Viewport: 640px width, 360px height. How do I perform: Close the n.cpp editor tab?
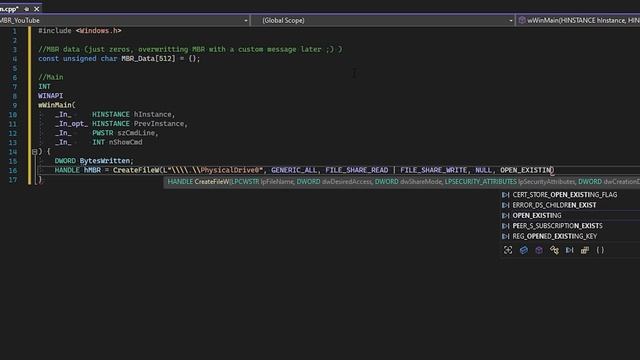click(36, 9)
